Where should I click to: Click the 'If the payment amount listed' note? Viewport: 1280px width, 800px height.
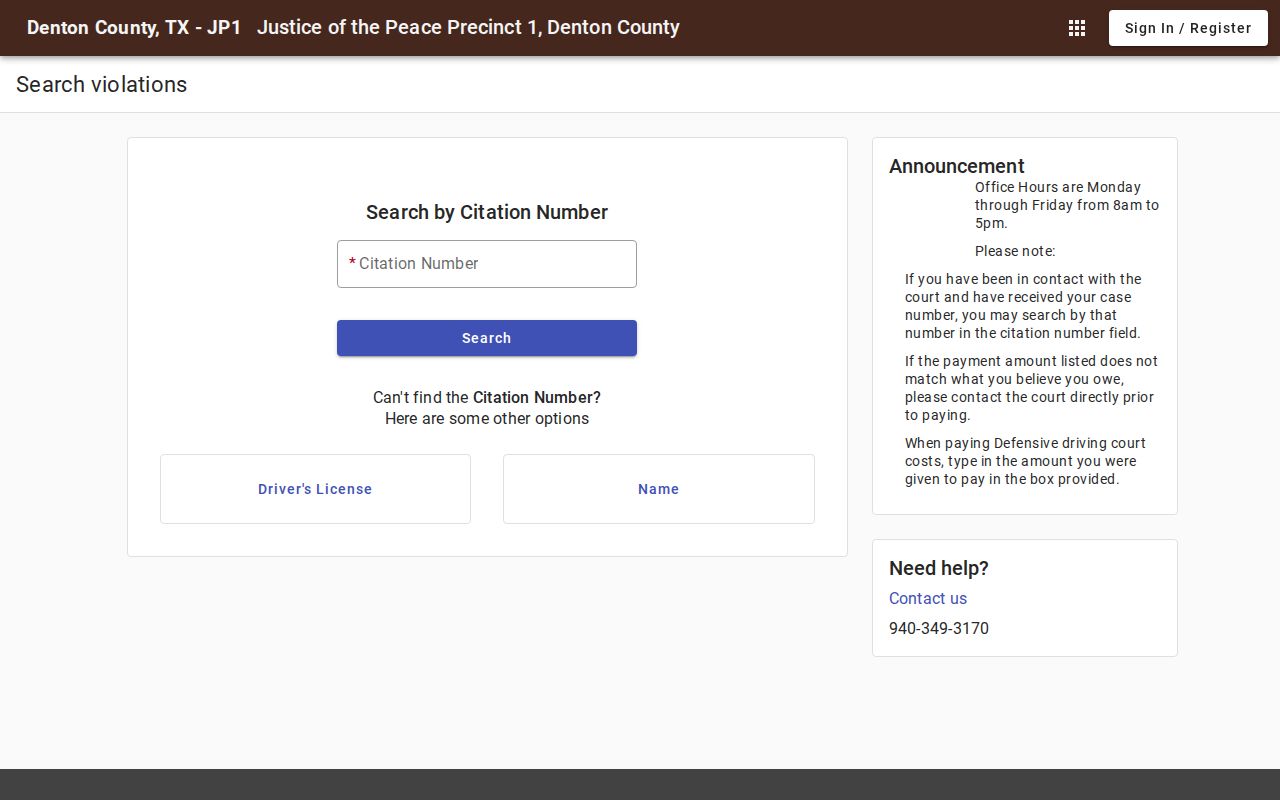coord(1031,388)
